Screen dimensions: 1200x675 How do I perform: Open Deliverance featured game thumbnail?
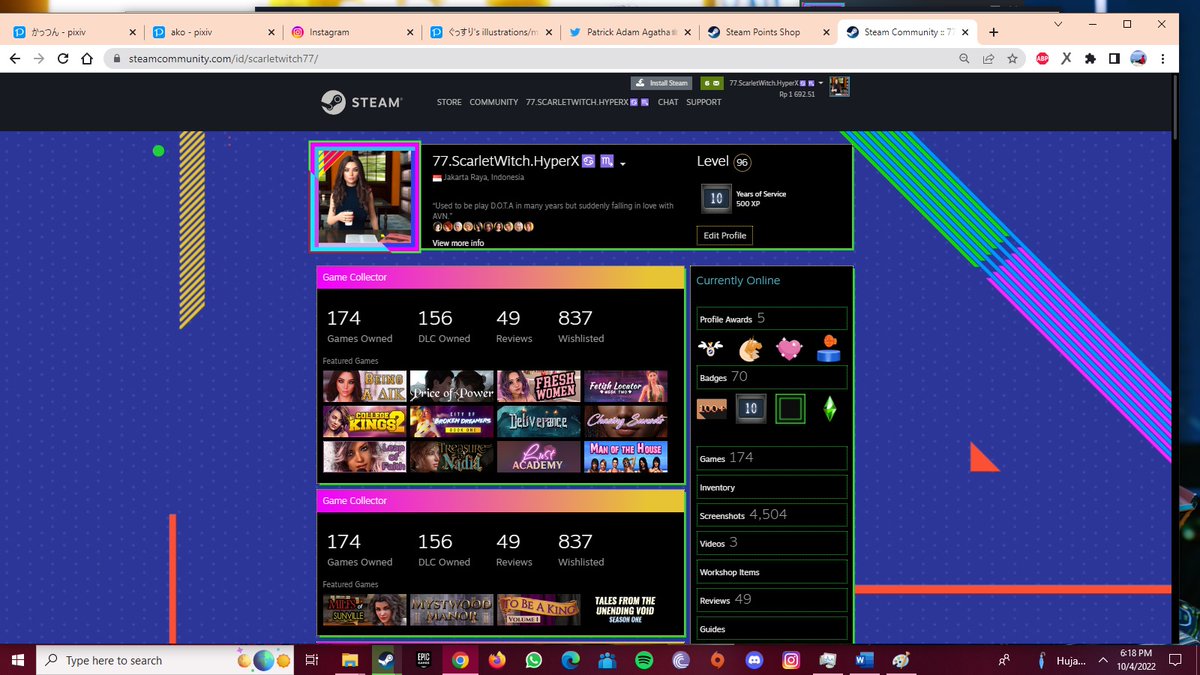[538, 421]
